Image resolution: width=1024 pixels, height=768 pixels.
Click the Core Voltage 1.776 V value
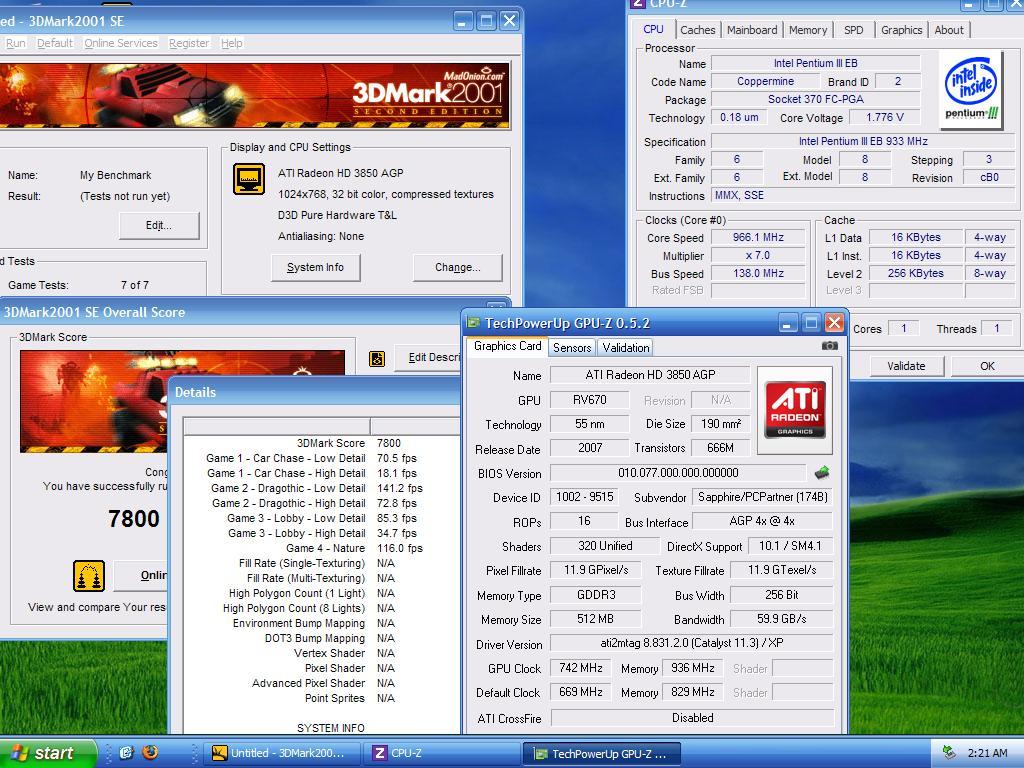[884, 118]
